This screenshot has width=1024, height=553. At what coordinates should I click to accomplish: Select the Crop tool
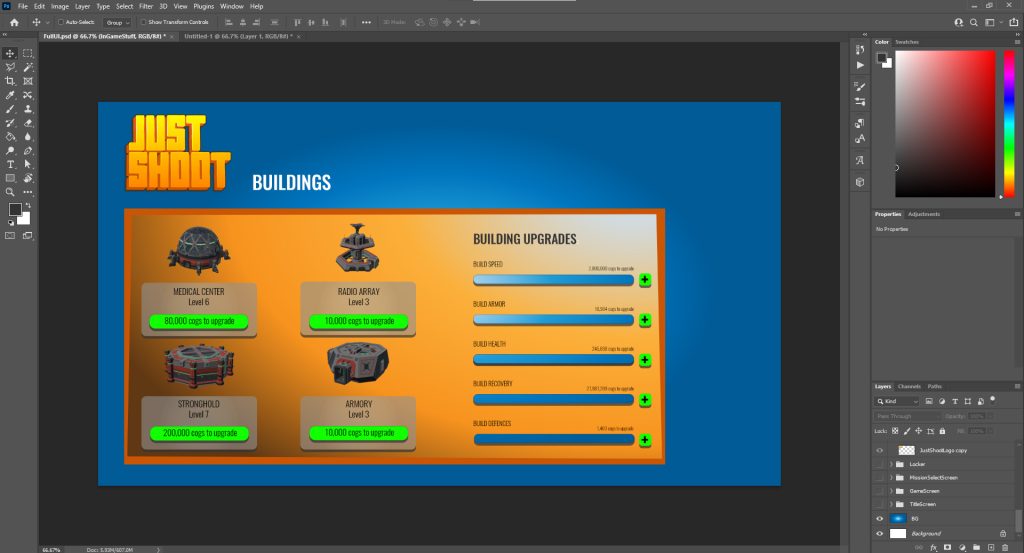click(10, 81)
